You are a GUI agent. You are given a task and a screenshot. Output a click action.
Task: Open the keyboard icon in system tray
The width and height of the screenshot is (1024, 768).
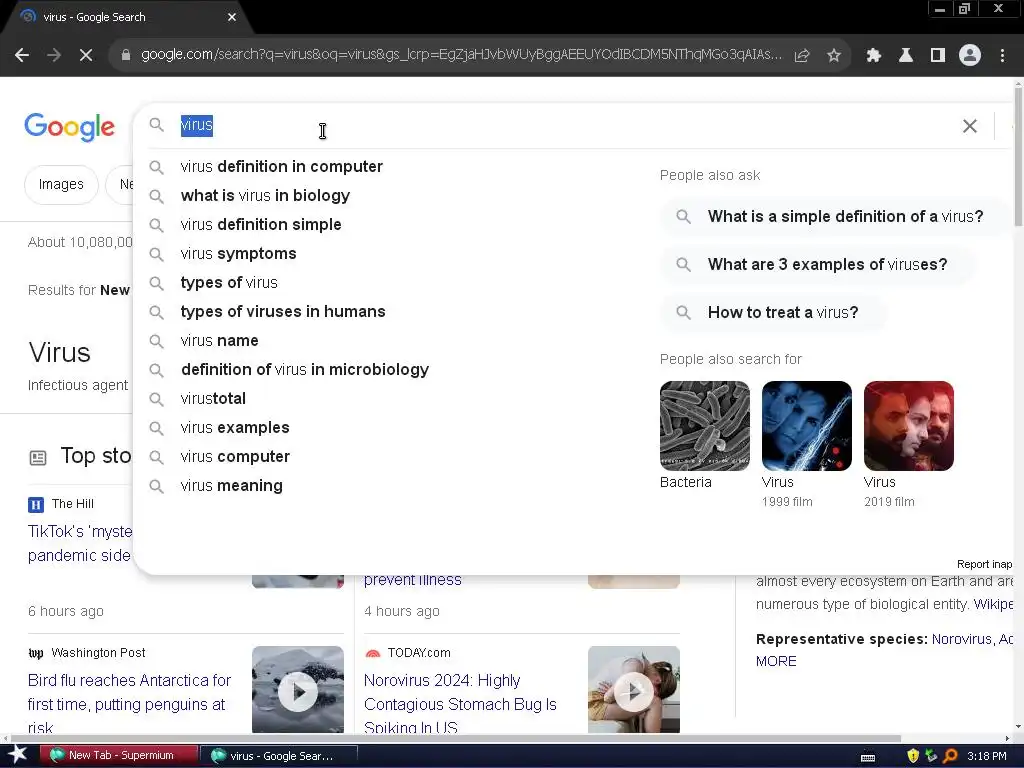pyautogui.click(x=868, y=757)
